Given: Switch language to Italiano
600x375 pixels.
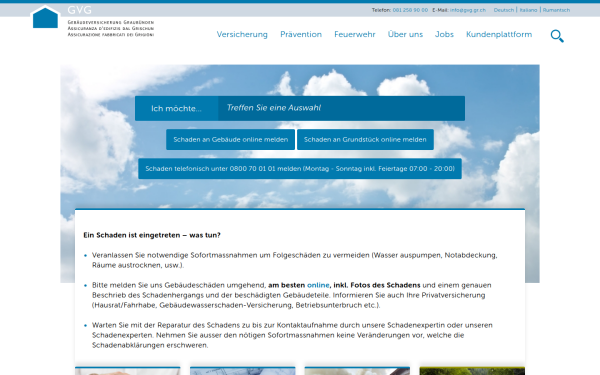Looking at the screenshot, I should pyautogui.click(x=528, y=10).
